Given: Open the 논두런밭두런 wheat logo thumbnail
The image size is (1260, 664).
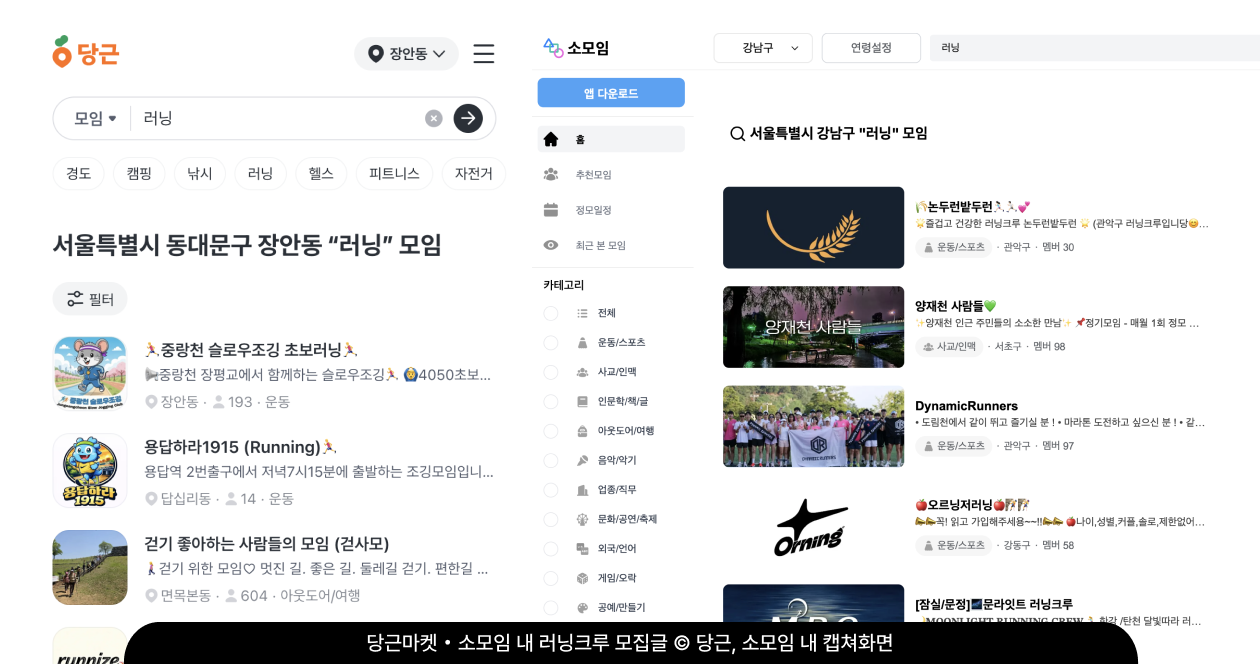Looking at the screenshot, I should pos(813,228).
